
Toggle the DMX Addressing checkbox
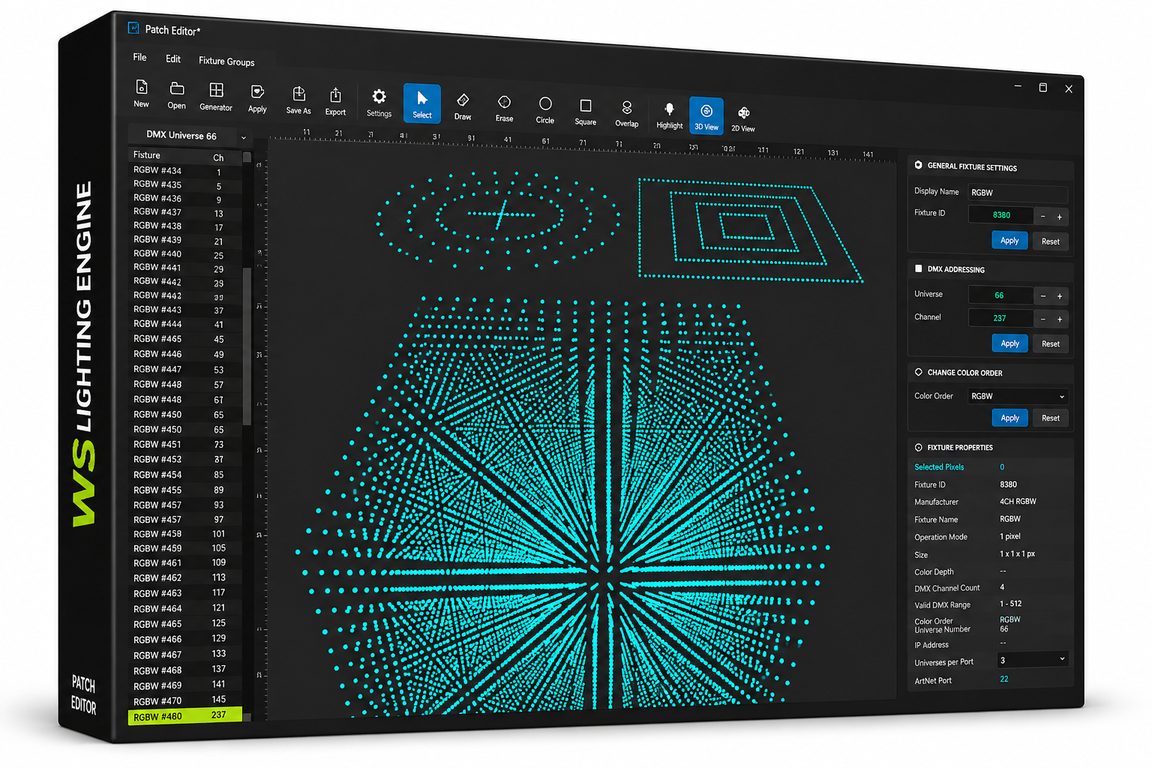pos(918,269)
